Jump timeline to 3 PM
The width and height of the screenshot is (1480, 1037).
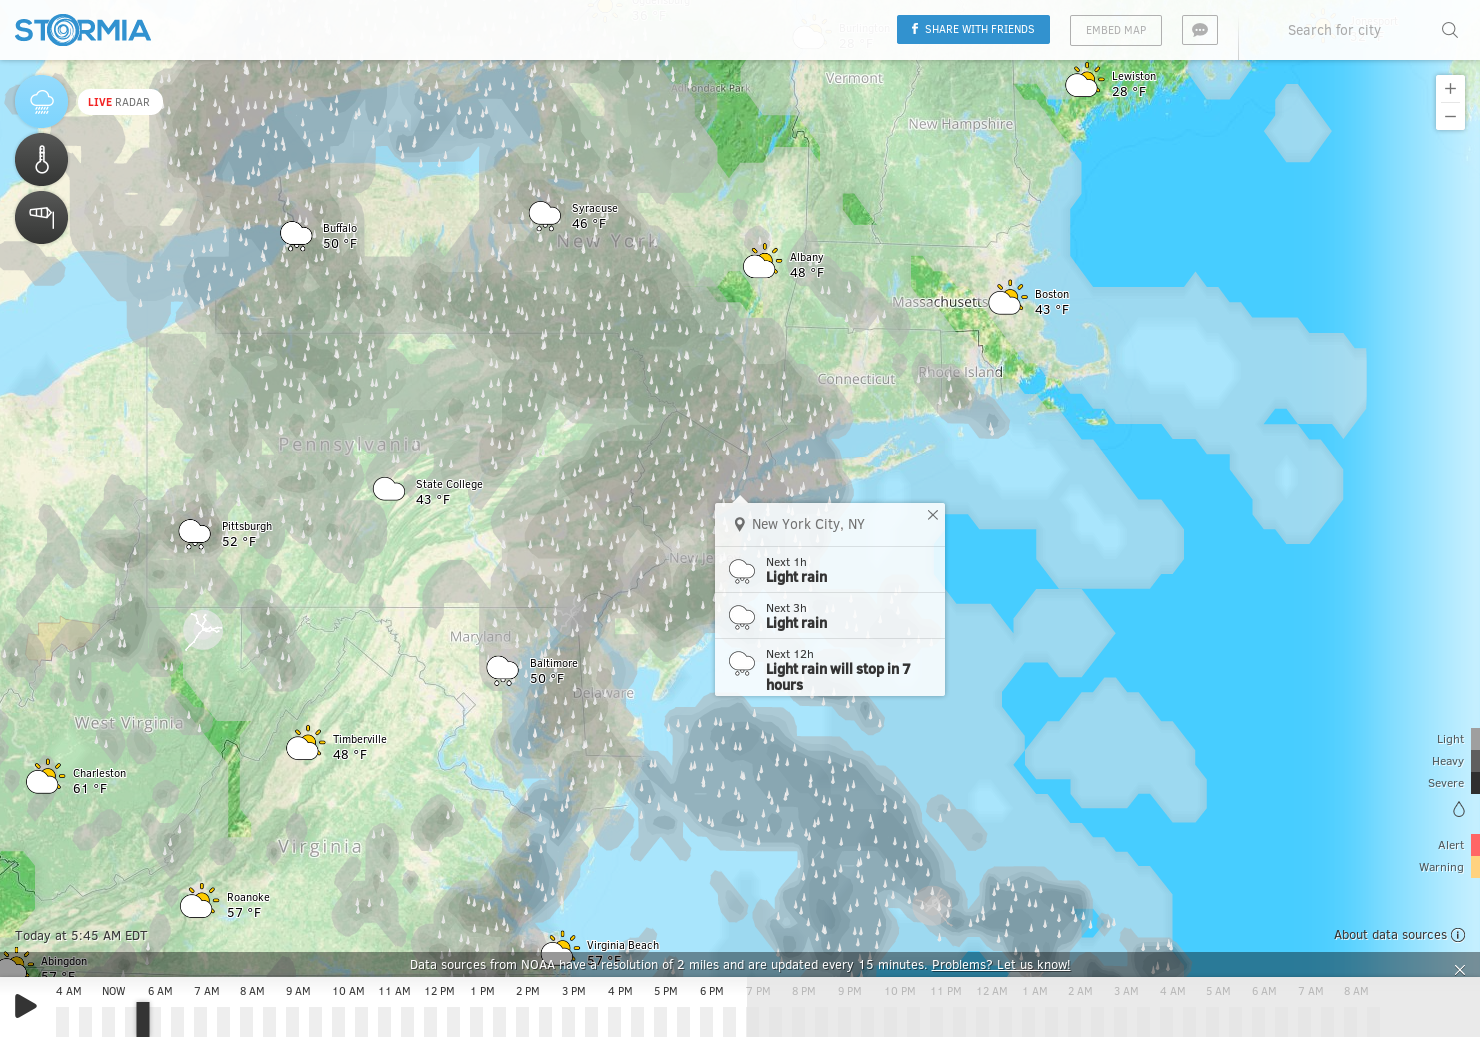pyautogui.click(x=574, y=992)
